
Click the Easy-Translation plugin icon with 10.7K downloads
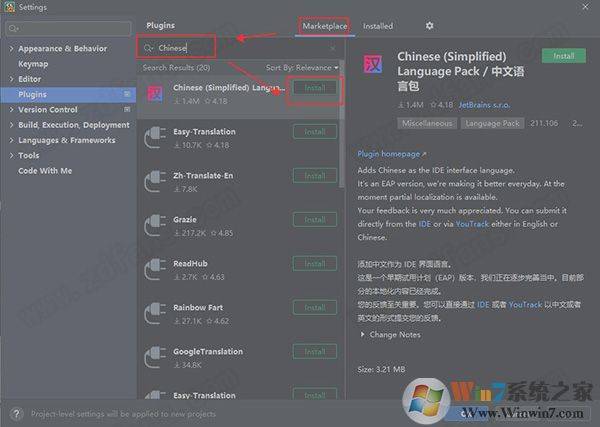[155, 137]
